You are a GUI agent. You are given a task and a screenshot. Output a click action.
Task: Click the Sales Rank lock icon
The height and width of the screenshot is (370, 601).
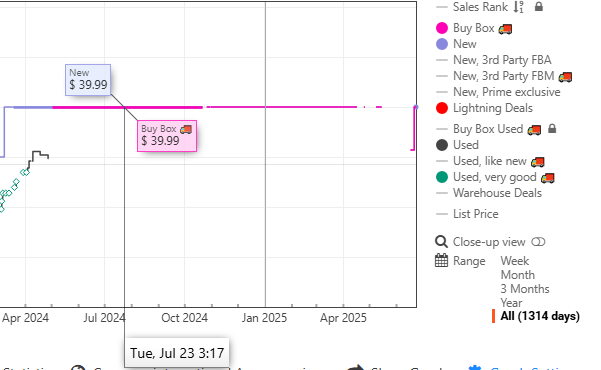point(539,7)
